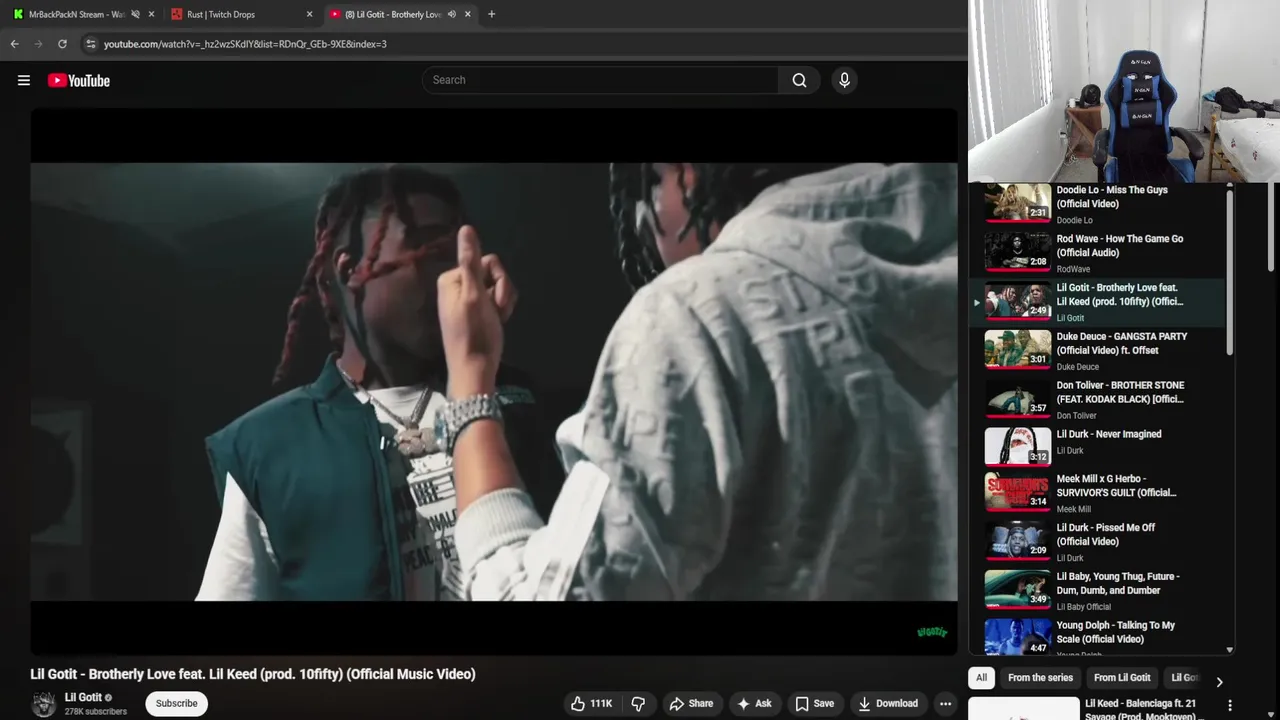The width and height of the screenshot is (1280, 720).
Task: Play Rod Wave - How The Game Go
Action: 1098,252
